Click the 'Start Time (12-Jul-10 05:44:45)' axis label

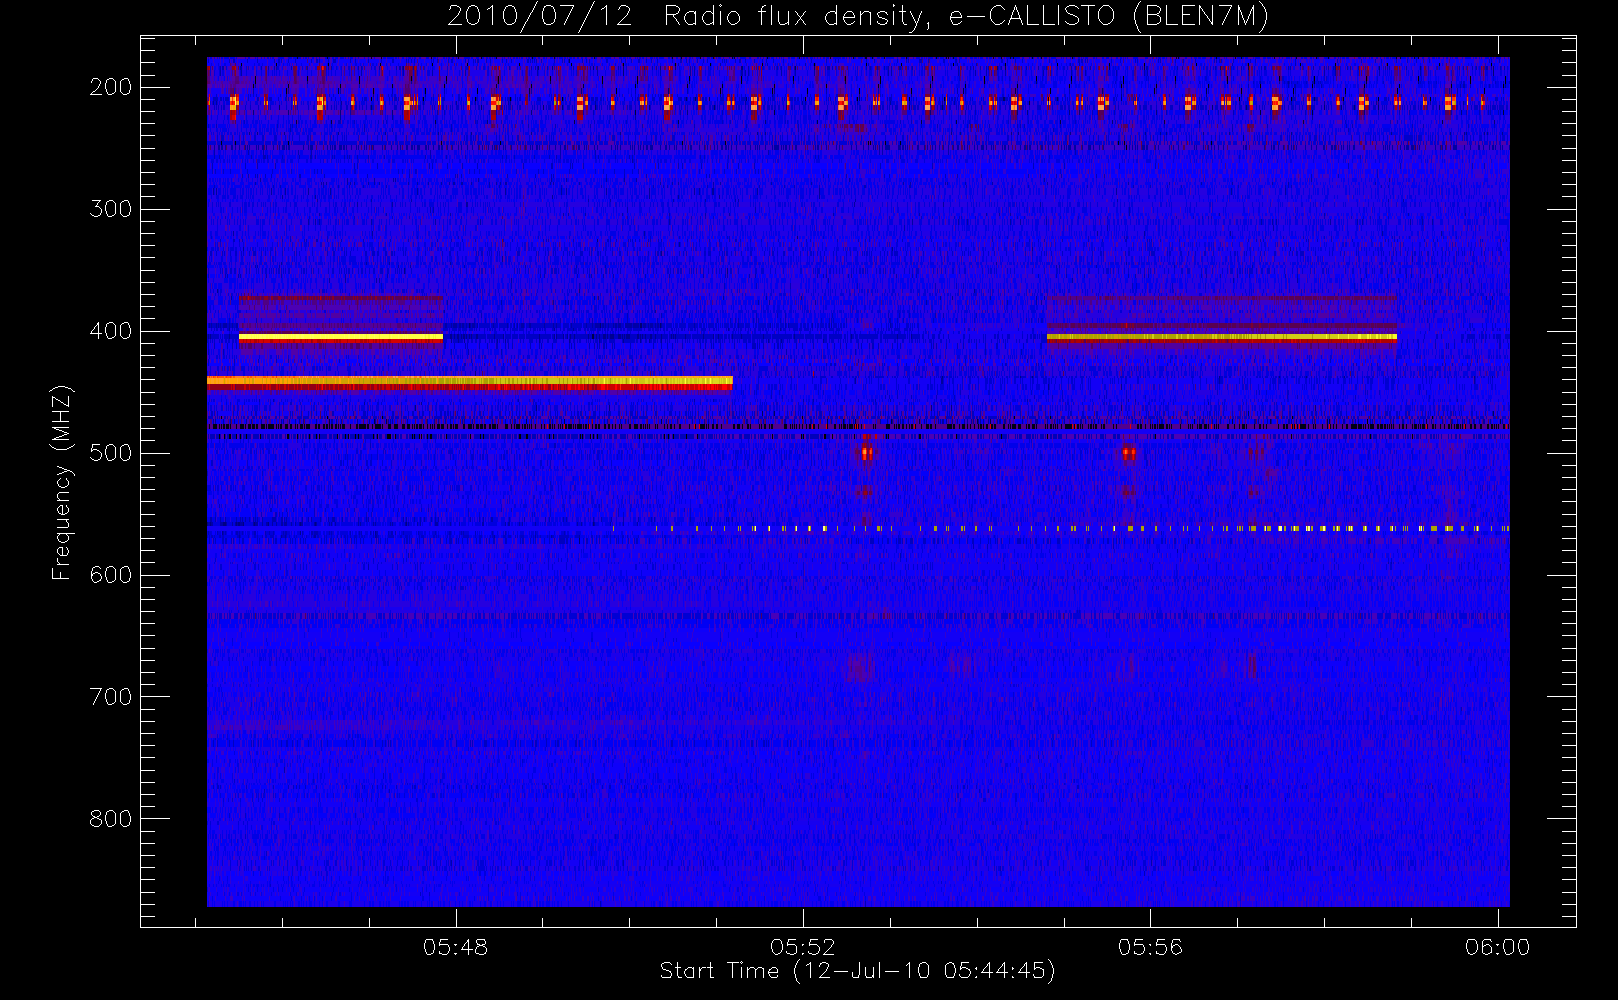[x=857, y=971]
